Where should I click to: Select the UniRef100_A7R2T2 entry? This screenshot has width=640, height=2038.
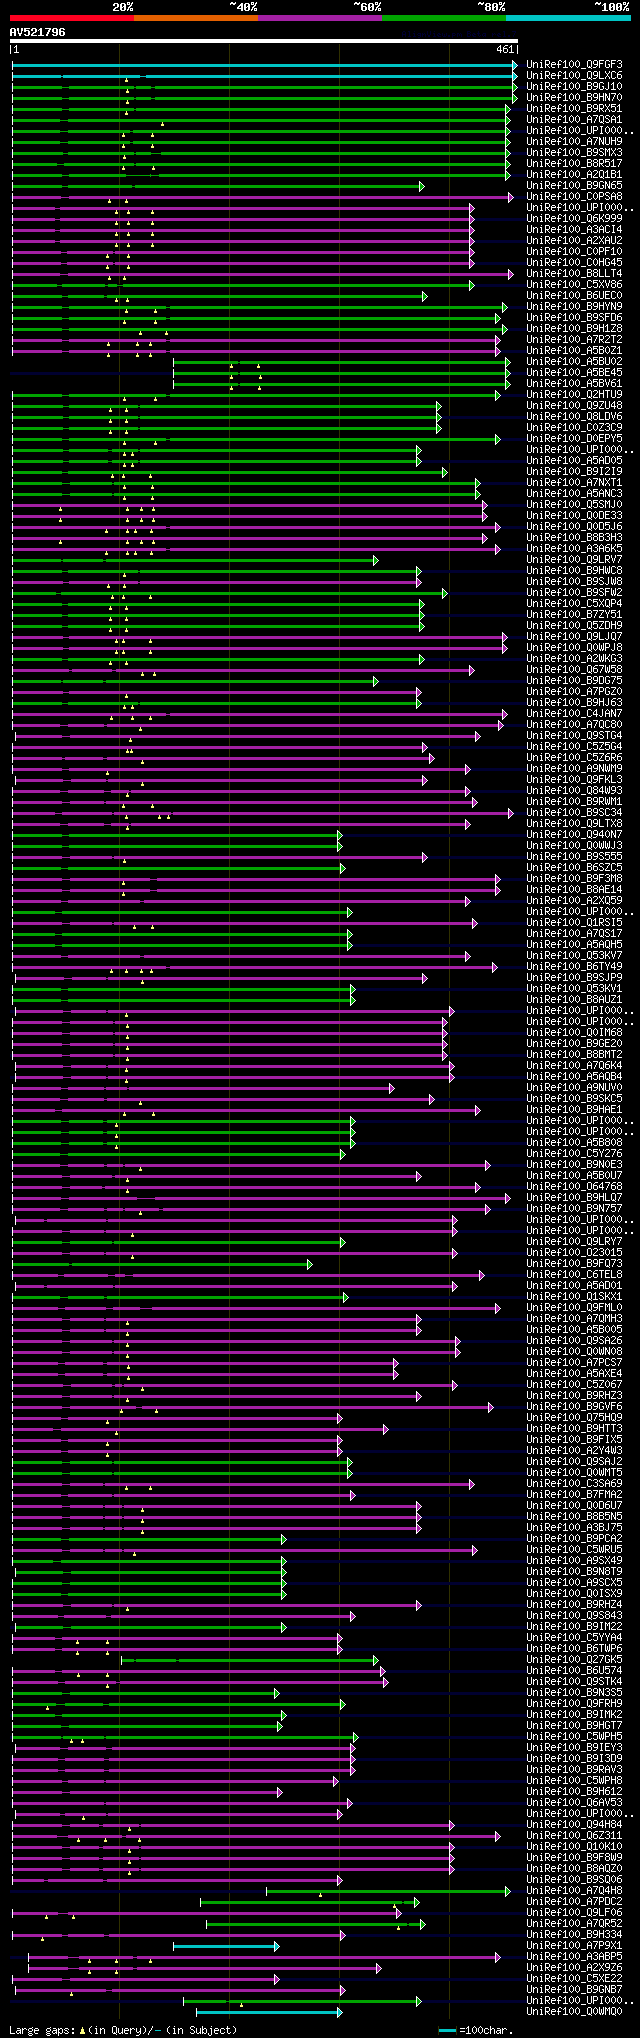574,340
